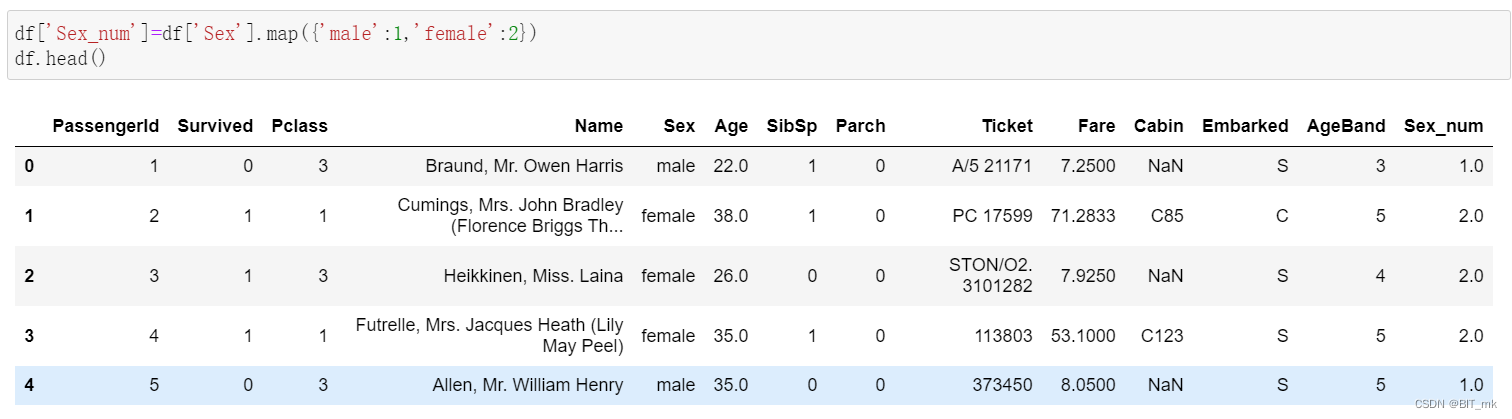Click the AgeBand column header

click(1345, 126)
